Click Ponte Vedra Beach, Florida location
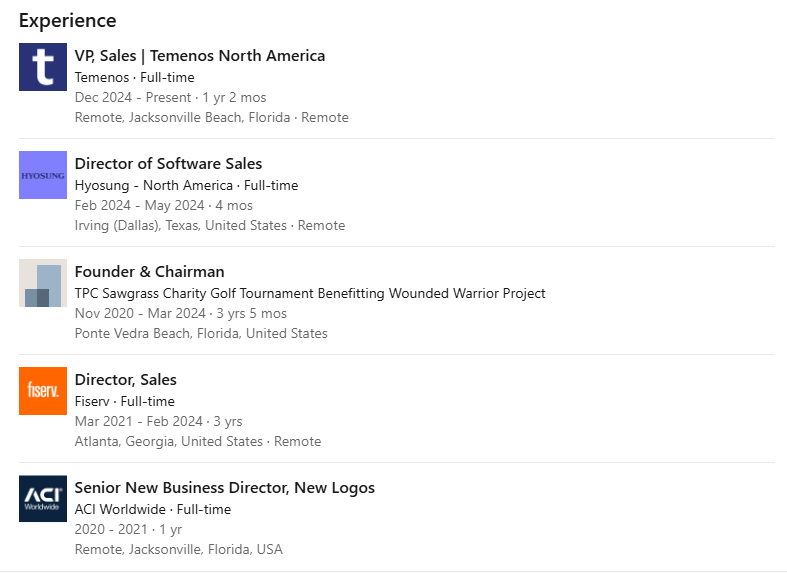The width and height of the screenshot is (787, 573). (x=201, y=333)
